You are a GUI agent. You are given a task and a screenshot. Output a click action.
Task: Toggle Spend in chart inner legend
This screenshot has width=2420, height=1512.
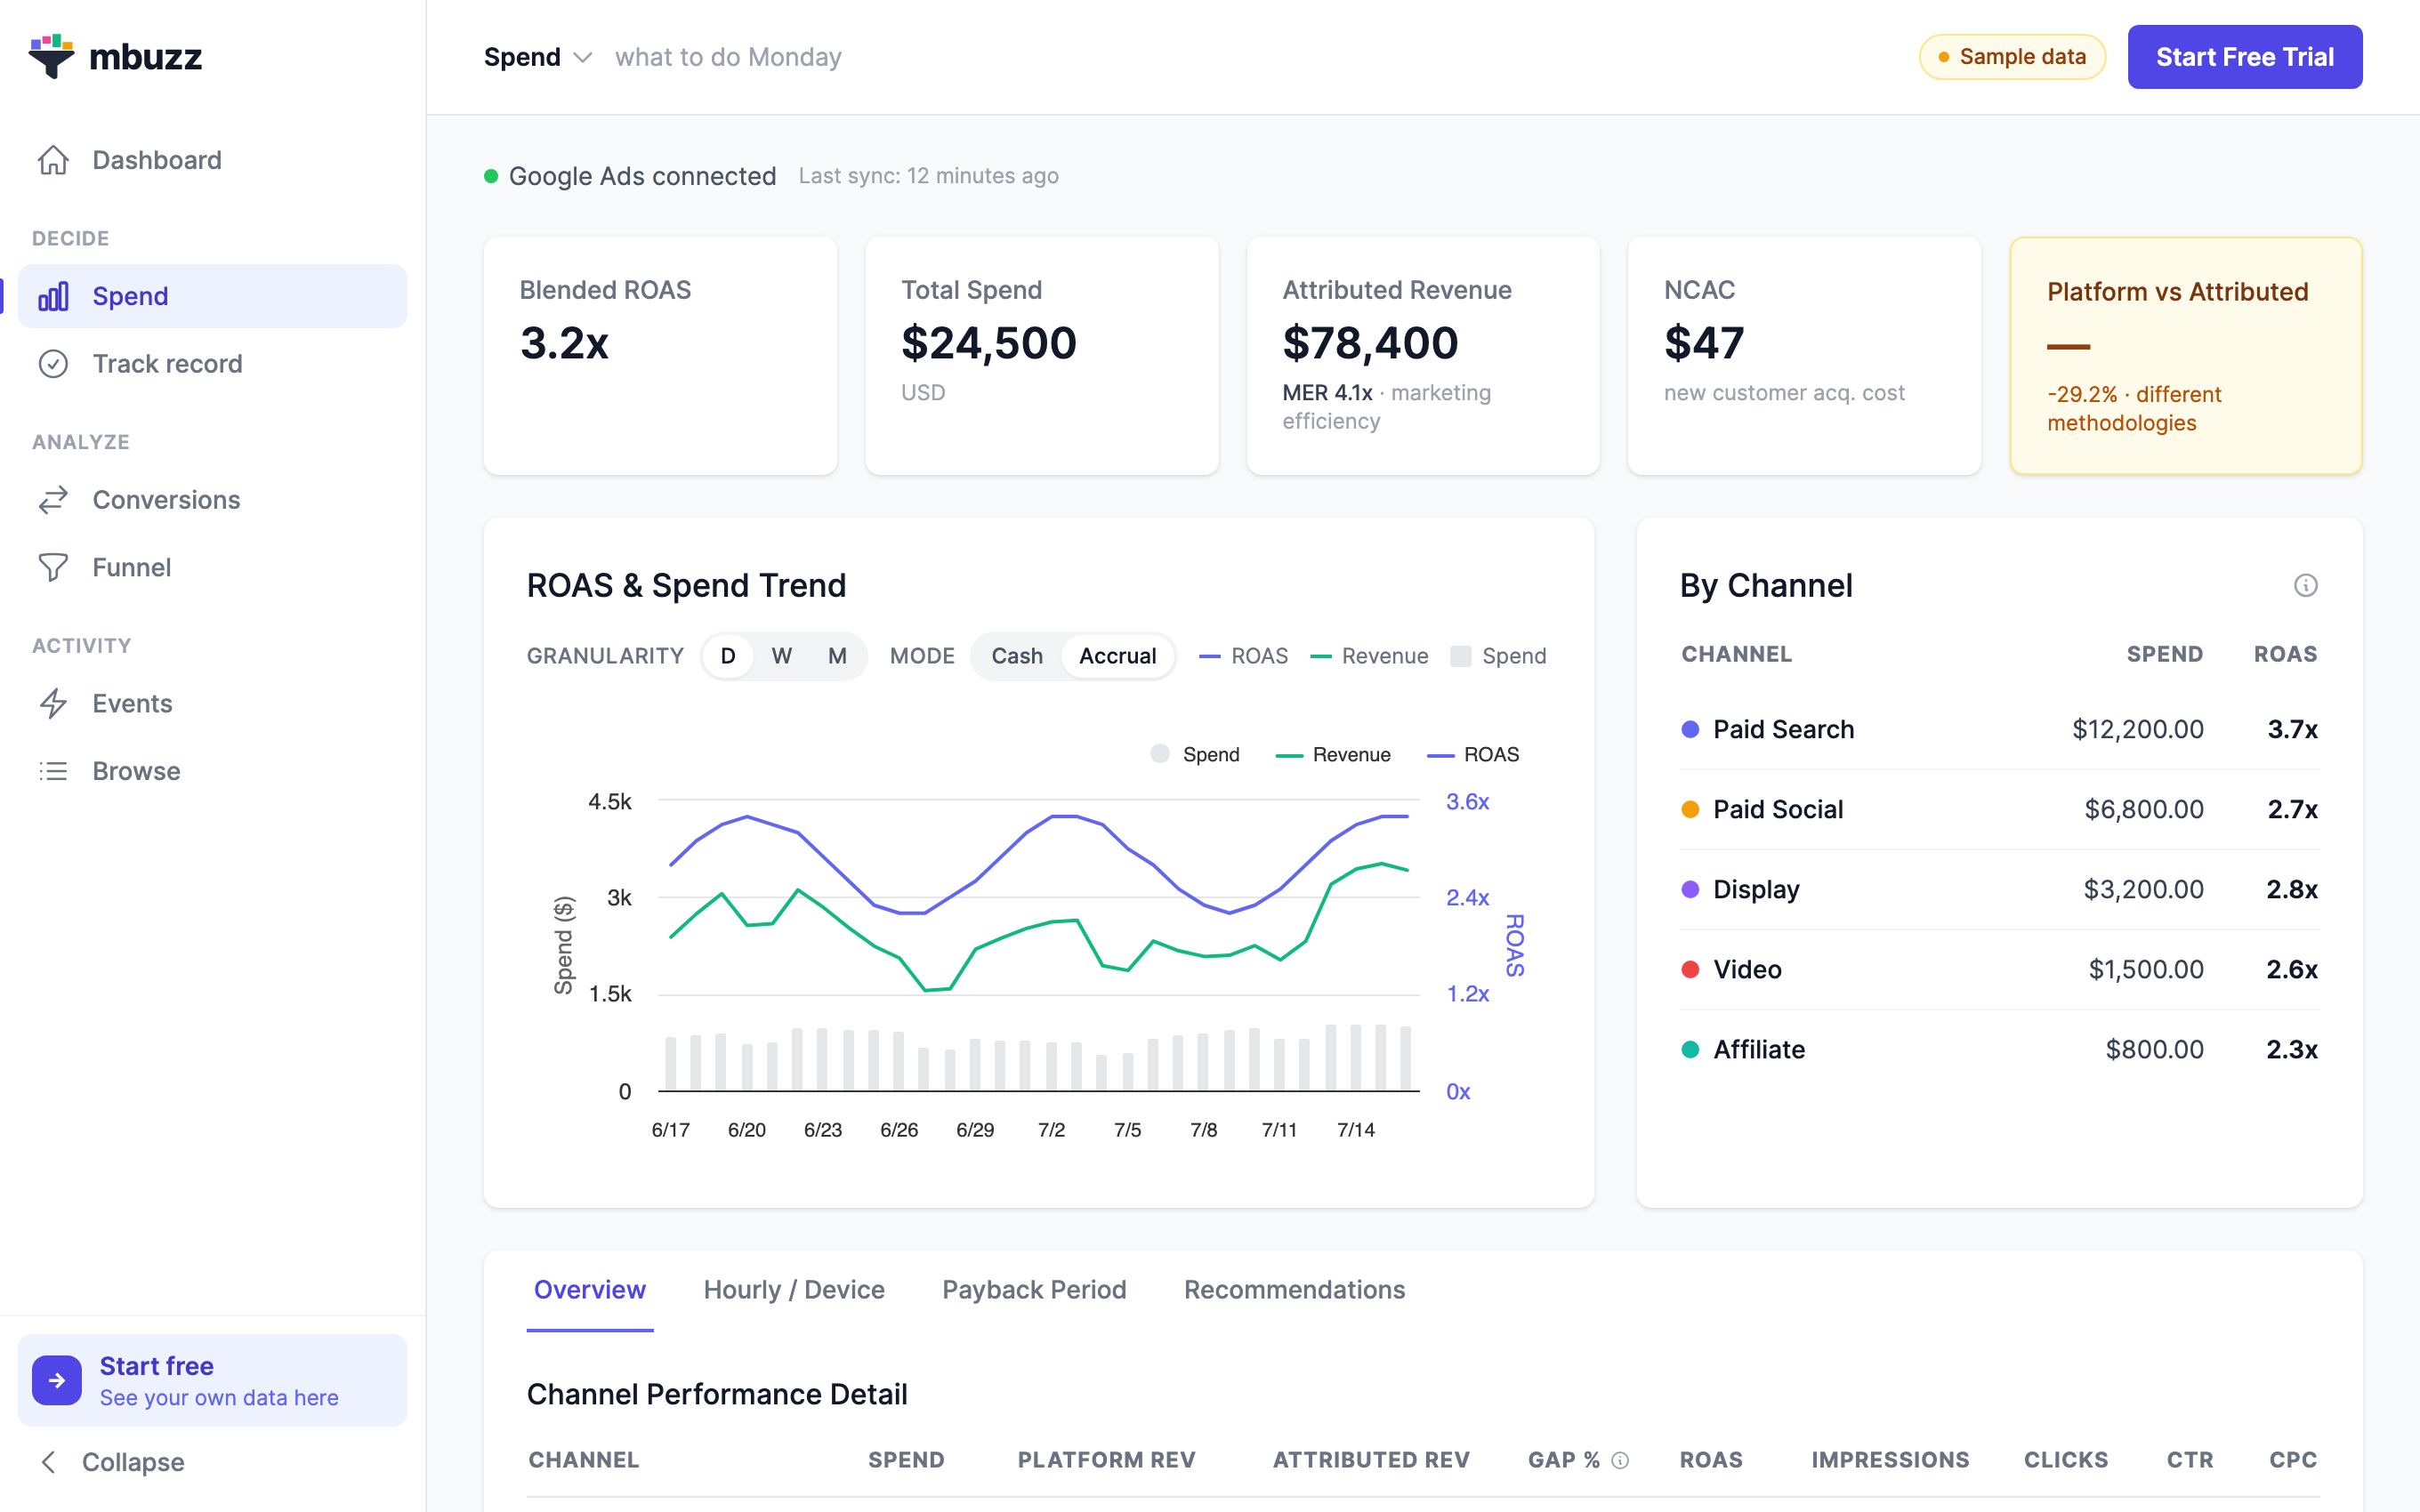tap(1194, 754)
